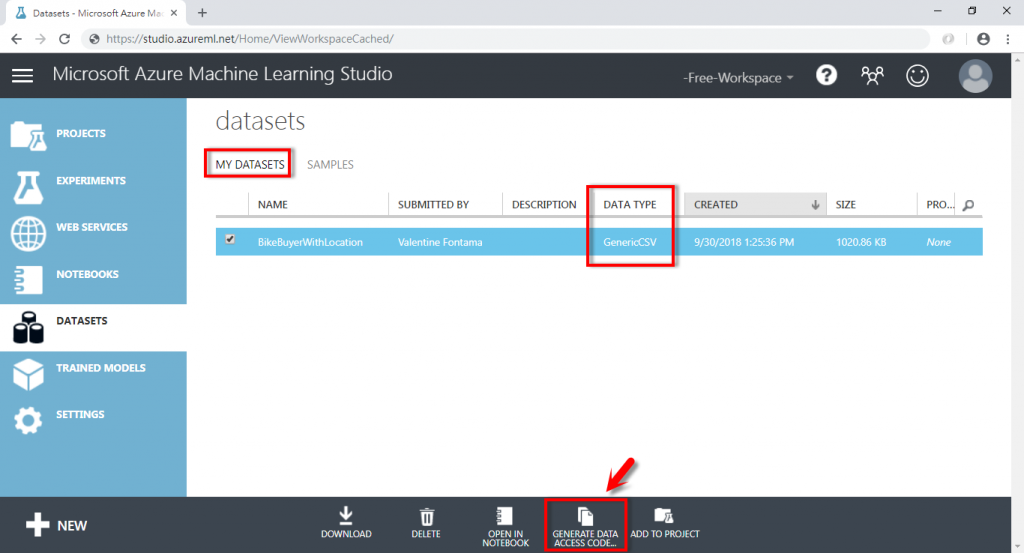
Task: Open the Experiments flask icon
Action: click(x=28, y=187)
